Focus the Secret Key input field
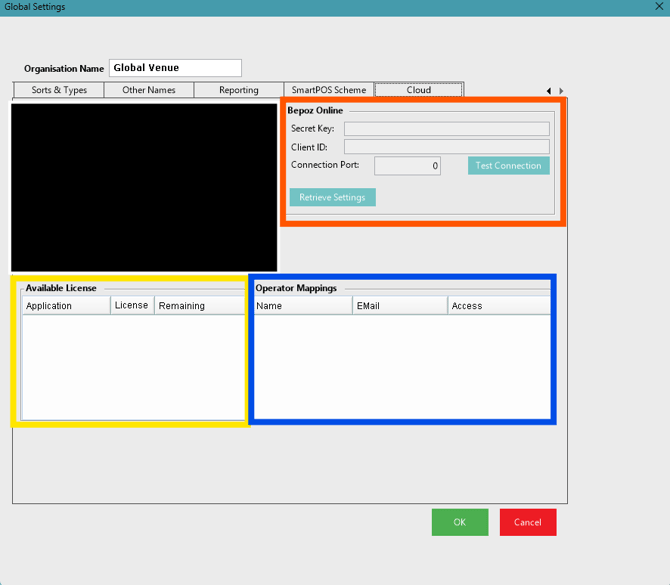The height and width of the screenshot is (585, 670). pos(446,129)
